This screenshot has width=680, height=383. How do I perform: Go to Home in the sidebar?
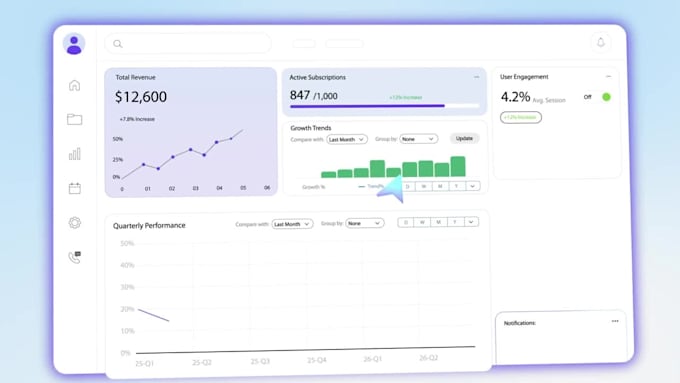click(75, 85)
